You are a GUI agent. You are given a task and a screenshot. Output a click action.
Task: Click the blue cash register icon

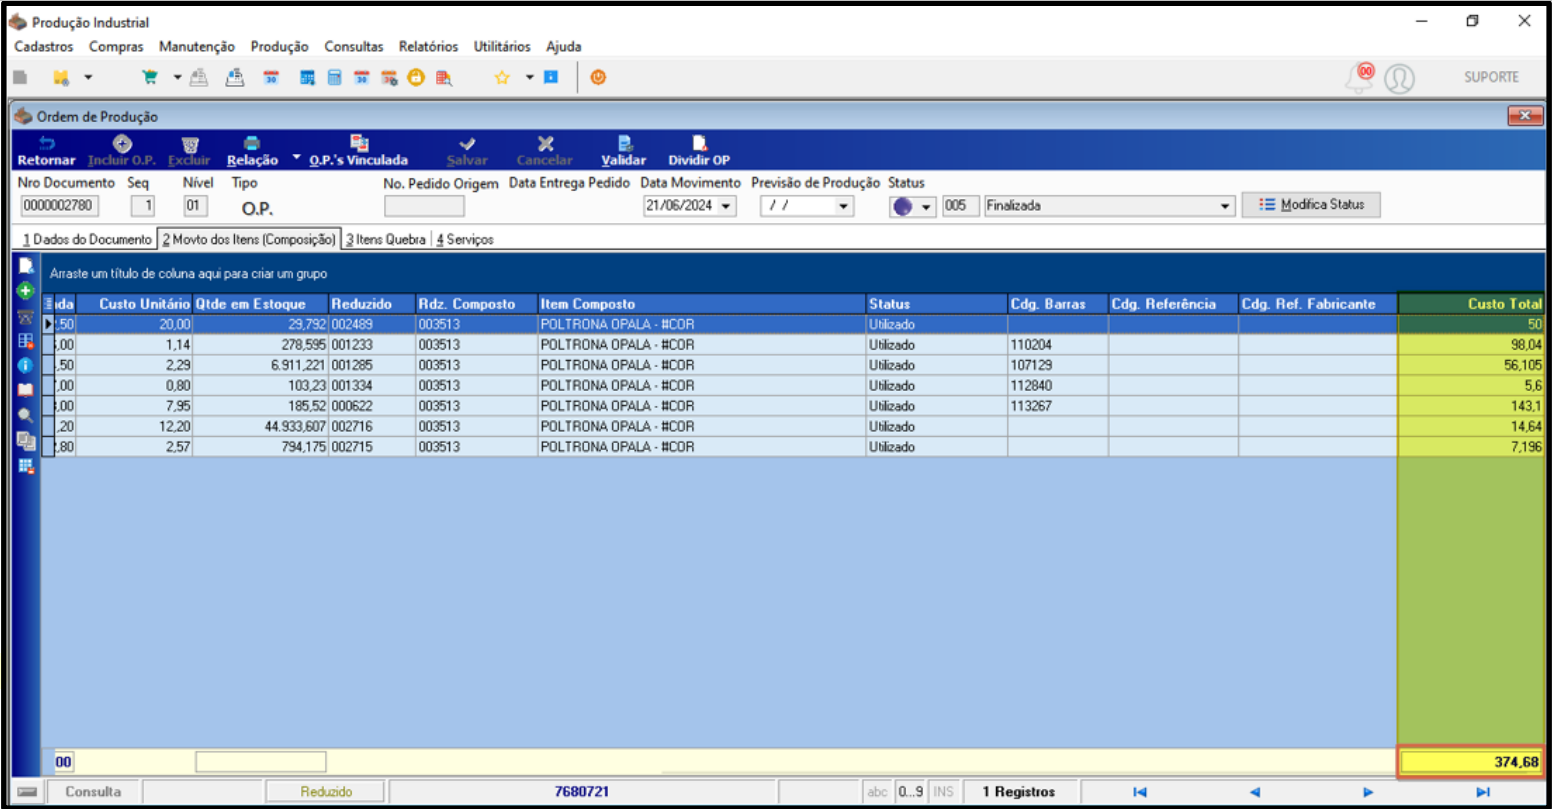(x=235, y=77)
